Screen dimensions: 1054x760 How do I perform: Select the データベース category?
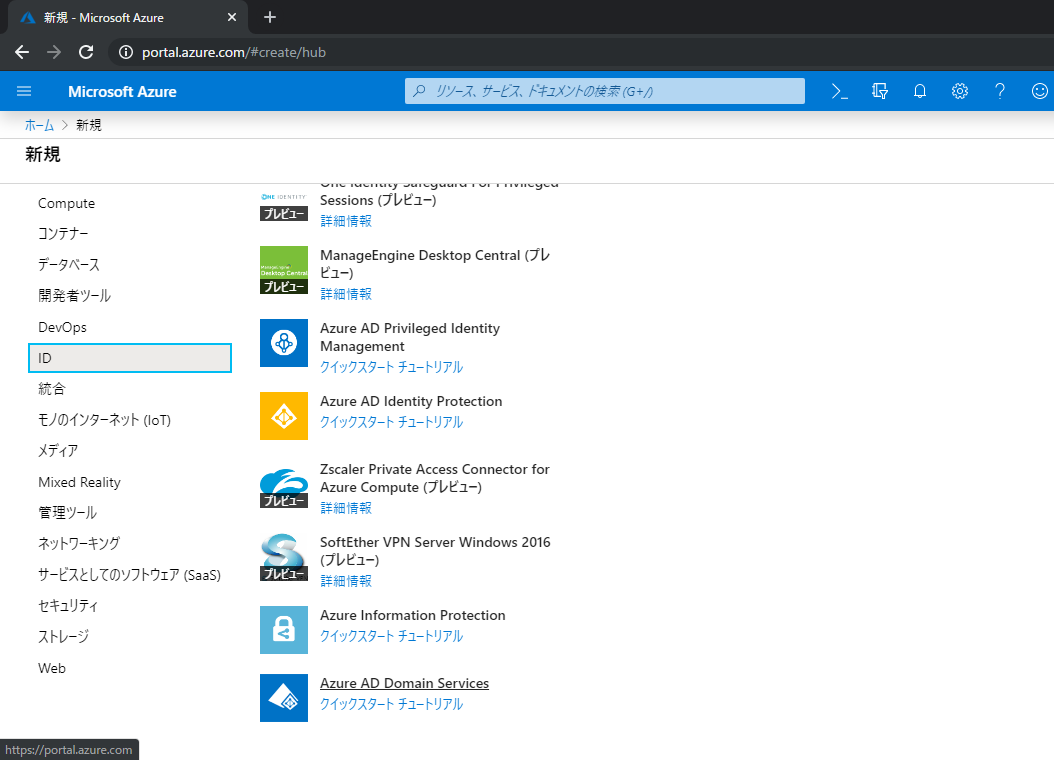(x=69, y=265)
